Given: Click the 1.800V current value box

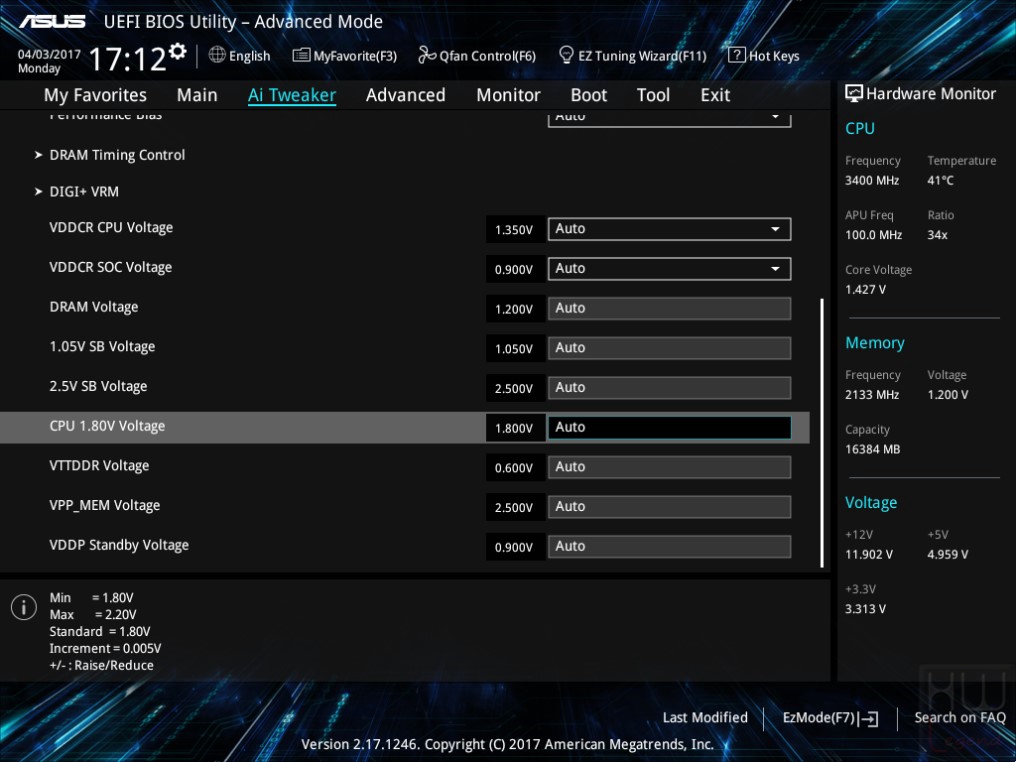Looking at the screenshot, I should click(x=514, y=428).
